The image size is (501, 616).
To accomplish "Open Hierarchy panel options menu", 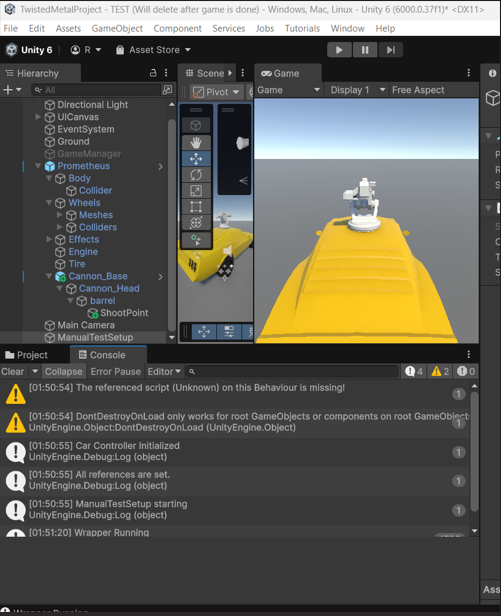I will click(166, 73).
